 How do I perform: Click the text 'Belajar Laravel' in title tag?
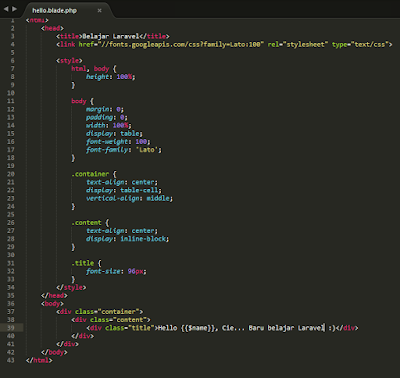coord(110,36)
